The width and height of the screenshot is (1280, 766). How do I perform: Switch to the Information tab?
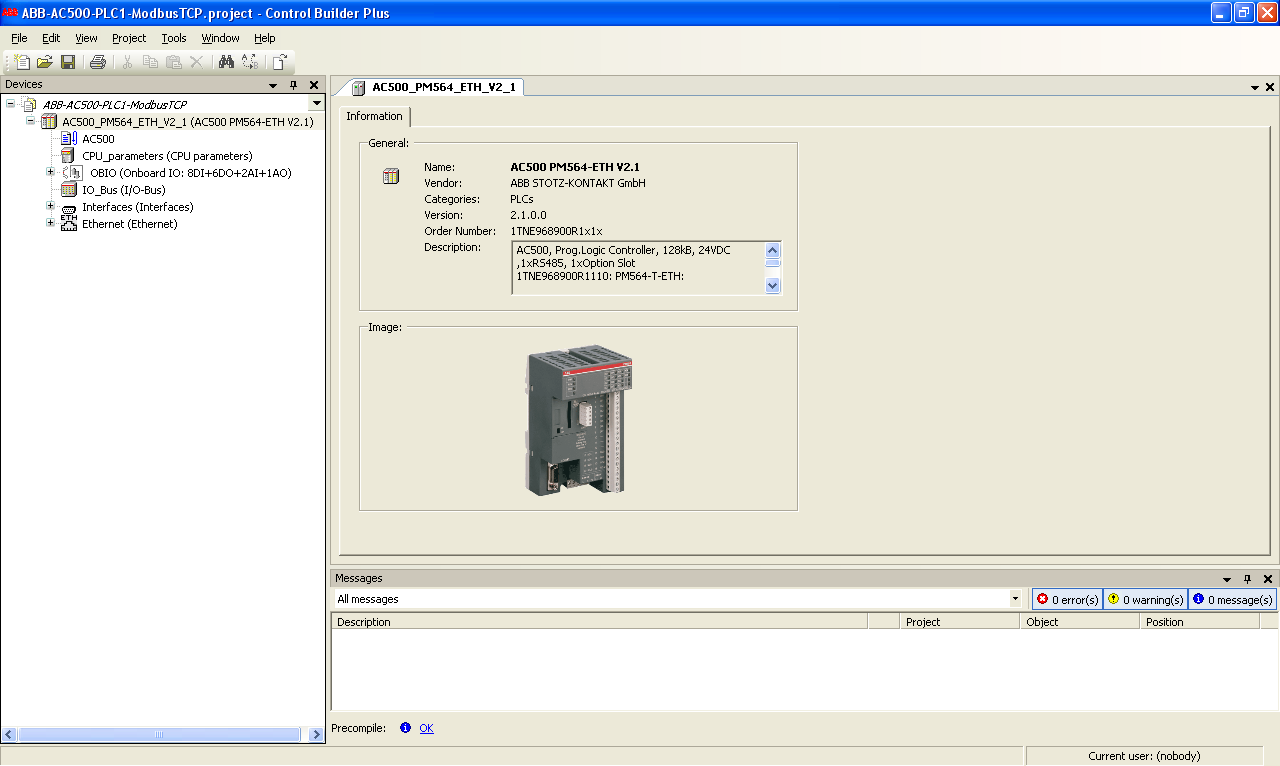373,116
